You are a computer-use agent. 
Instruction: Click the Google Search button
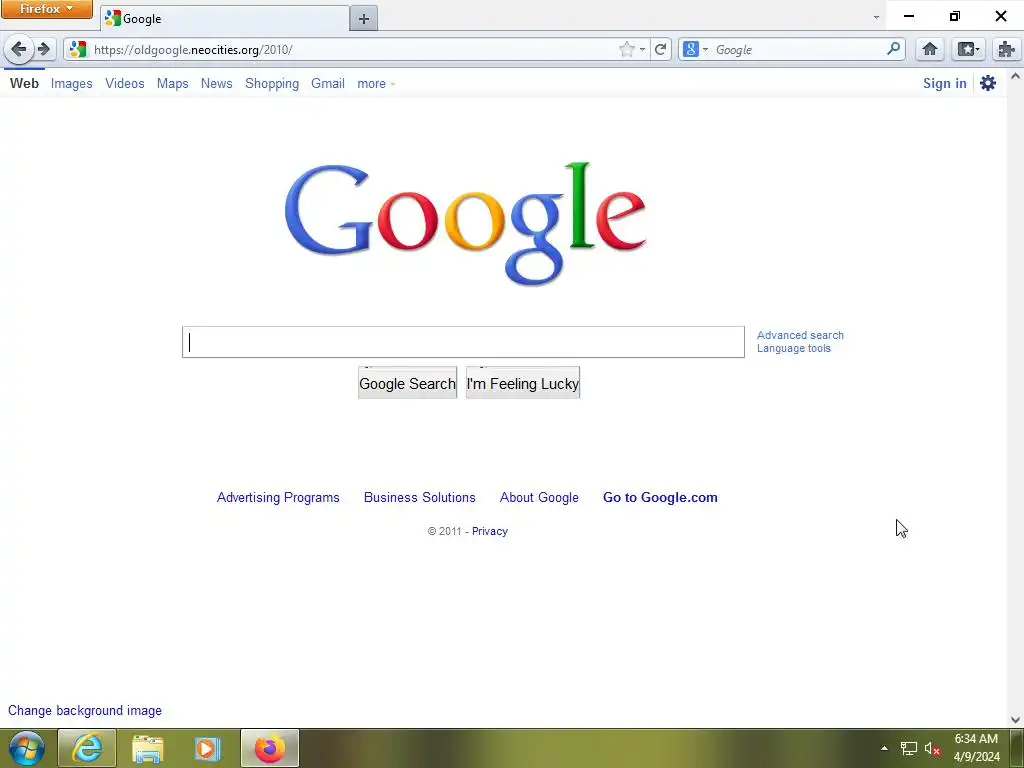coord(408,383)
